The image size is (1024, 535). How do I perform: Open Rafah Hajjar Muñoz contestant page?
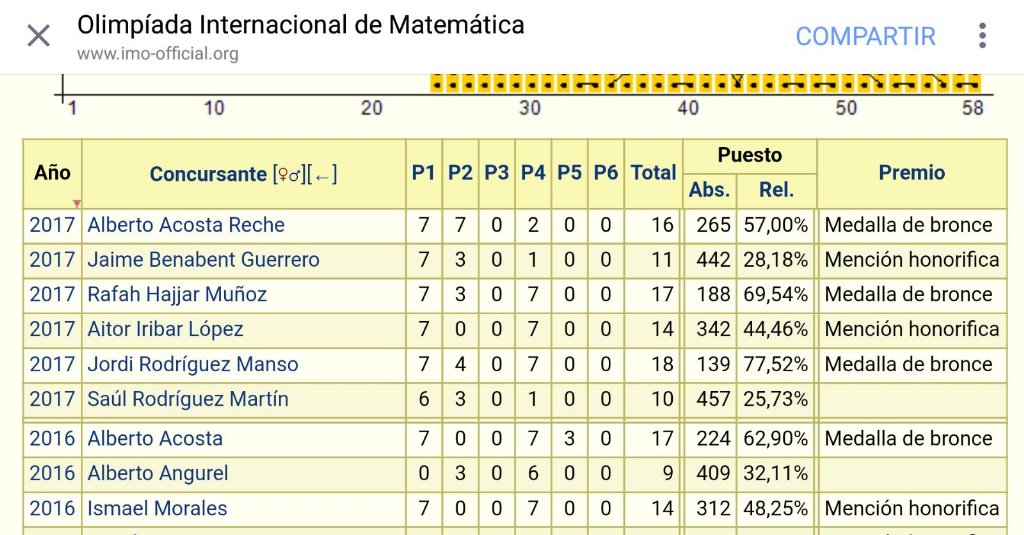coord(177,295)
